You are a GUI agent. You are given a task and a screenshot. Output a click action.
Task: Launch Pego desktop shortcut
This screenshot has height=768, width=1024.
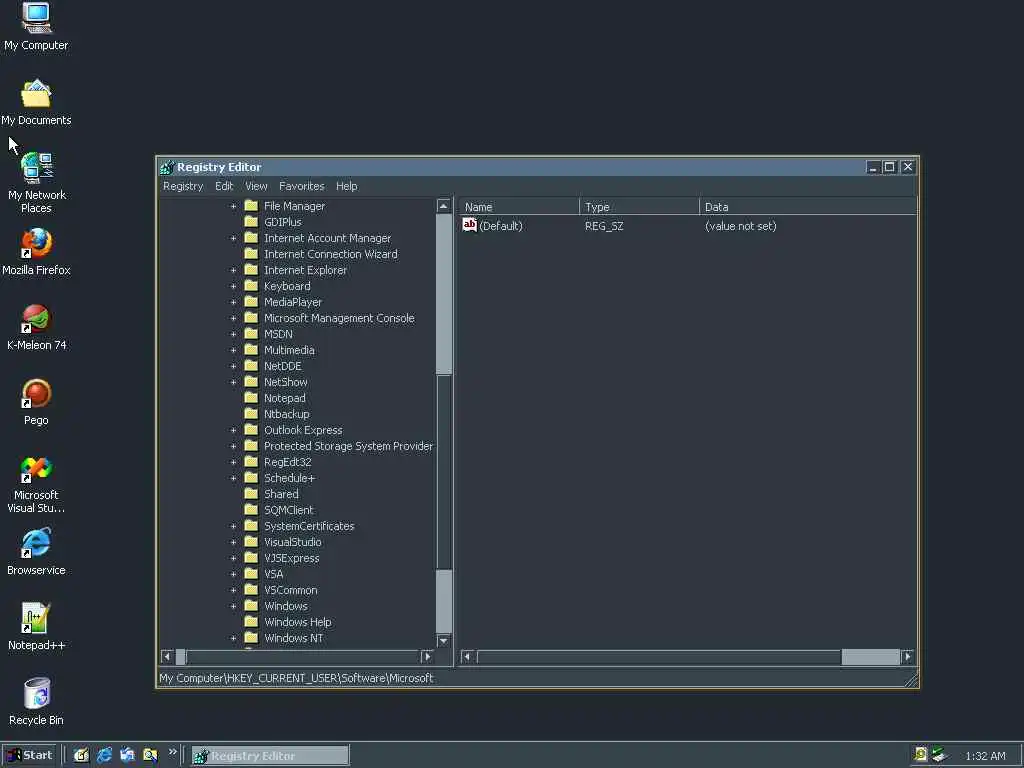36,394
